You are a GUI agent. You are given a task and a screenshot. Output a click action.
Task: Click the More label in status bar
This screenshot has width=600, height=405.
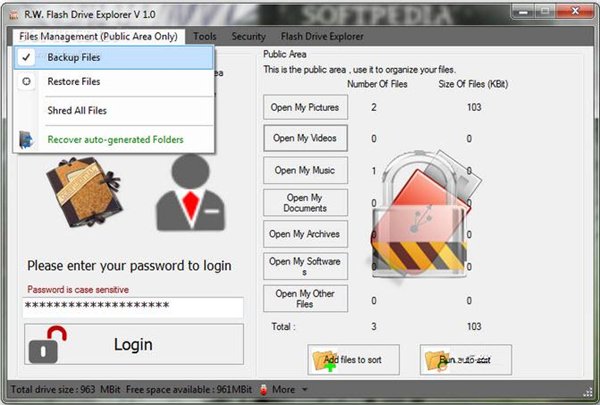point(284,390)
